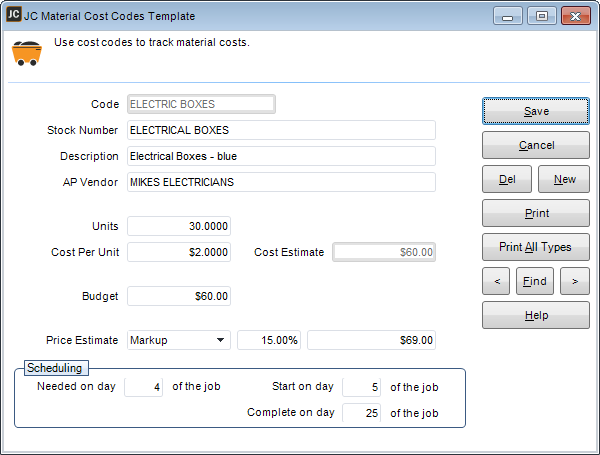
Task: Maximize the window
Action: 543,16
